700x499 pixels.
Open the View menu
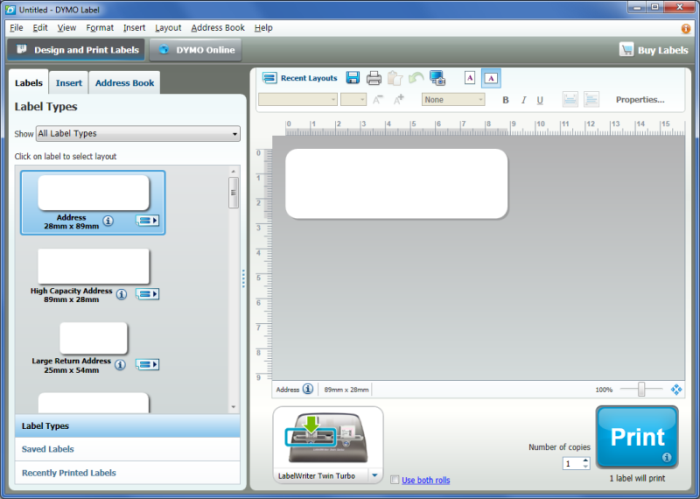point(67,28)
